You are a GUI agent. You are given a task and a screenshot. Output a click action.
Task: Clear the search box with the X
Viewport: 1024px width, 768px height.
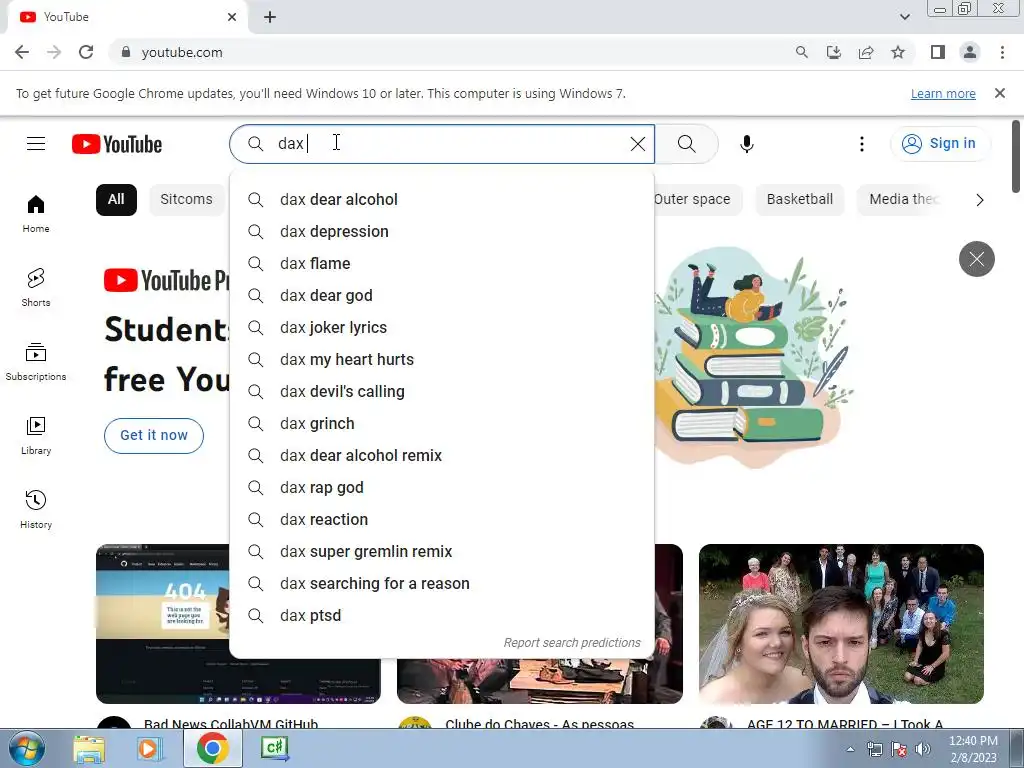coord(637,144)
